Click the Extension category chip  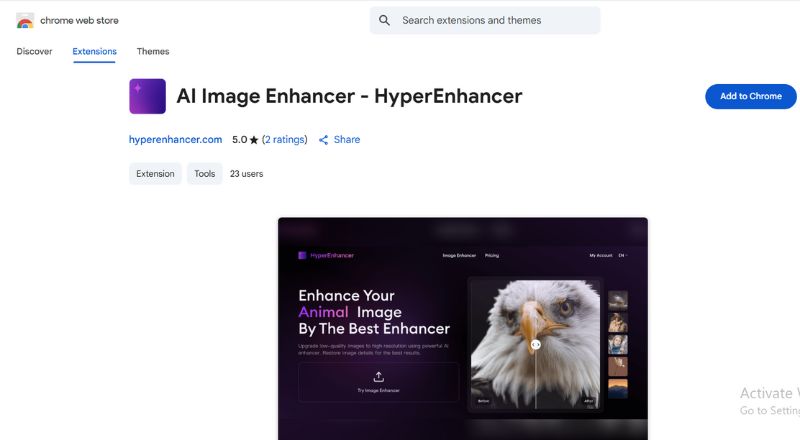tap(155, 174)
